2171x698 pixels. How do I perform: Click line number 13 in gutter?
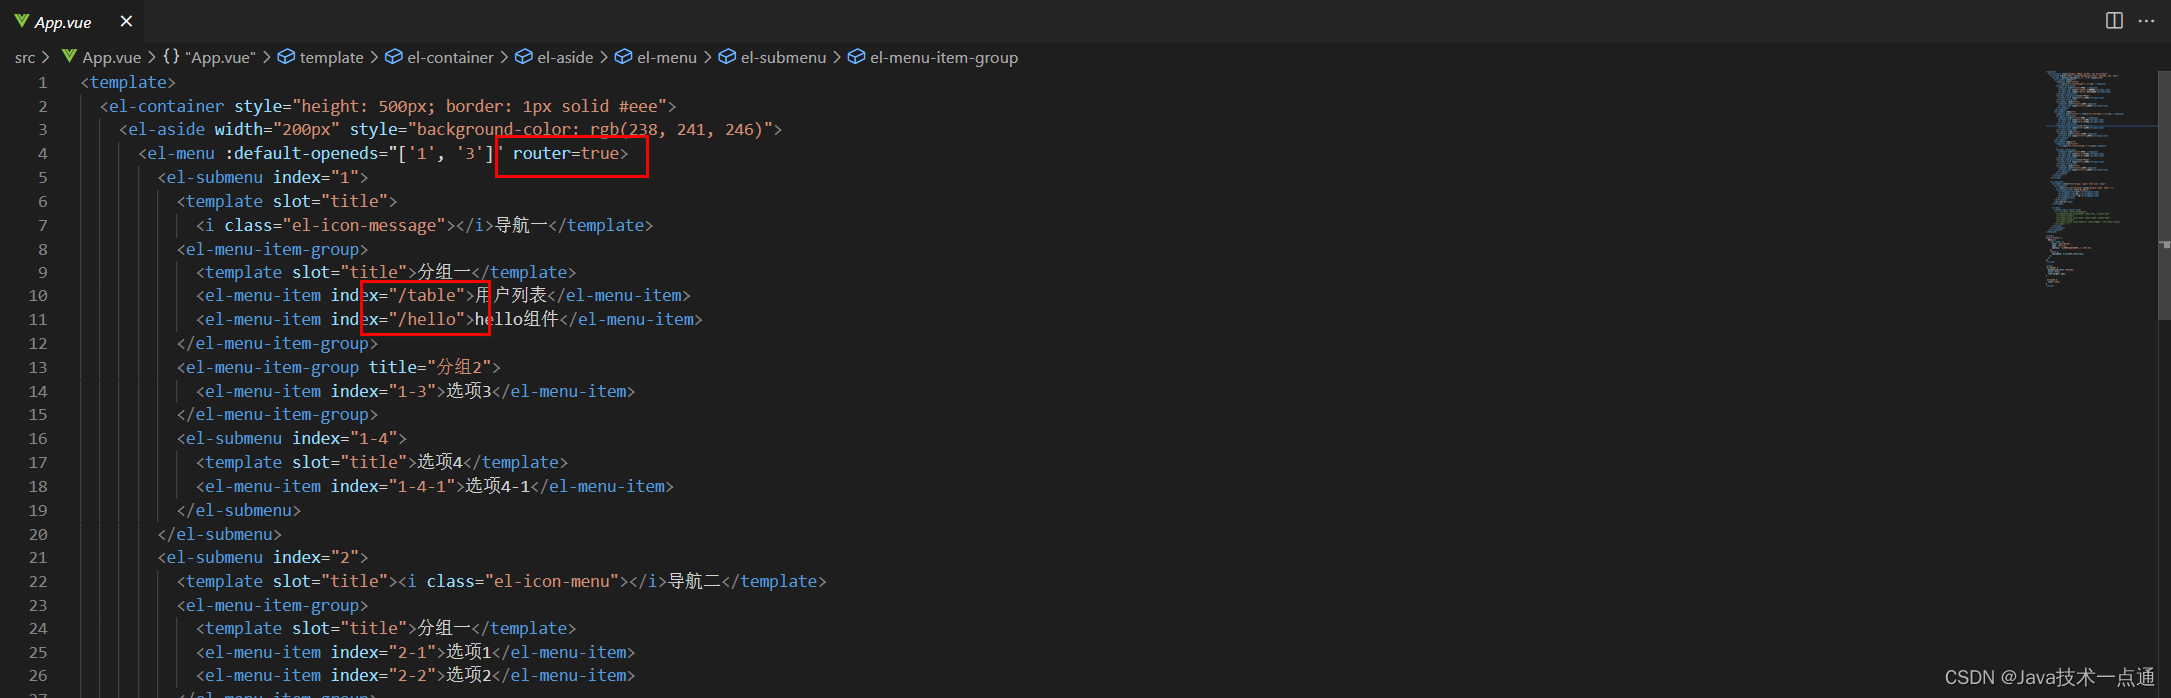[x=38, y=367]
